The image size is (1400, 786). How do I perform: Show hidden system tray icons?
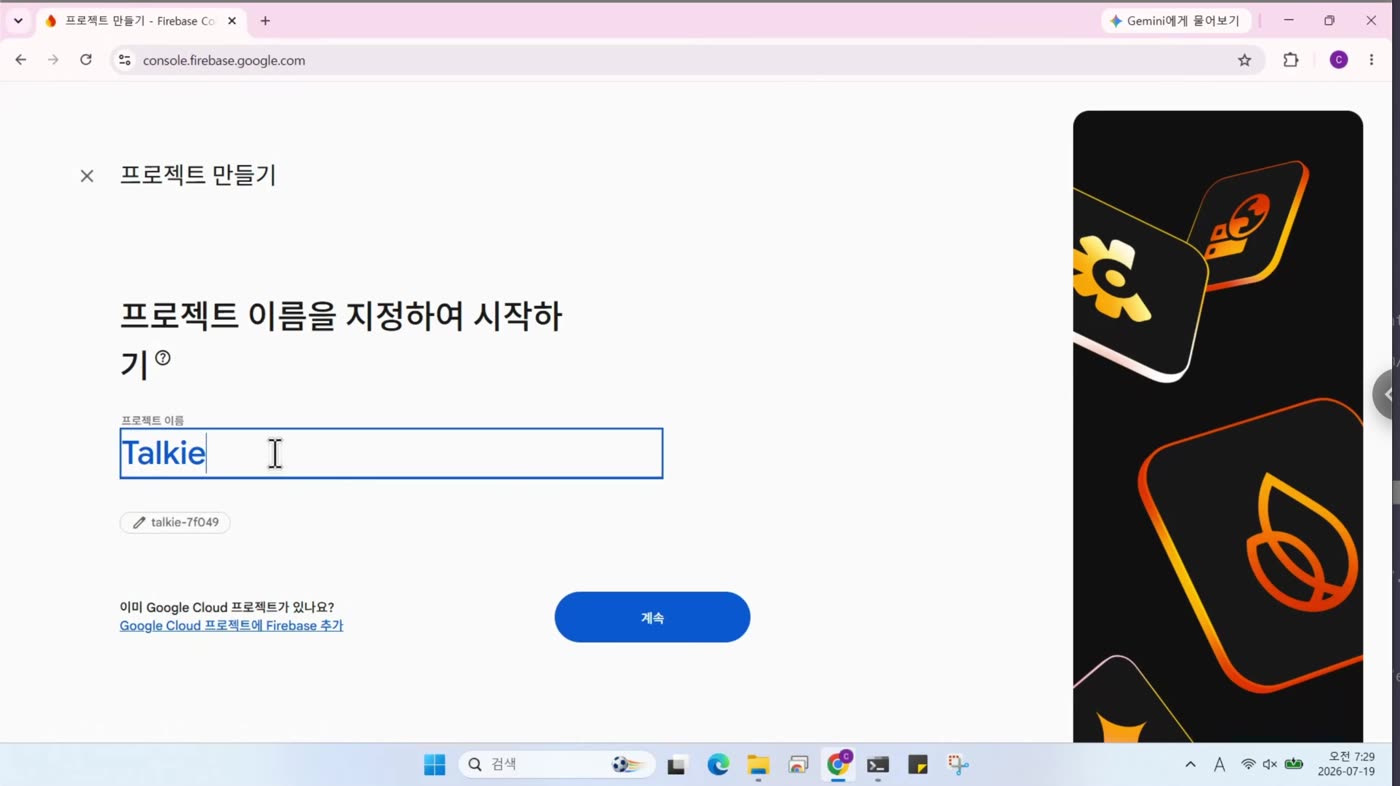[1190, 765]
